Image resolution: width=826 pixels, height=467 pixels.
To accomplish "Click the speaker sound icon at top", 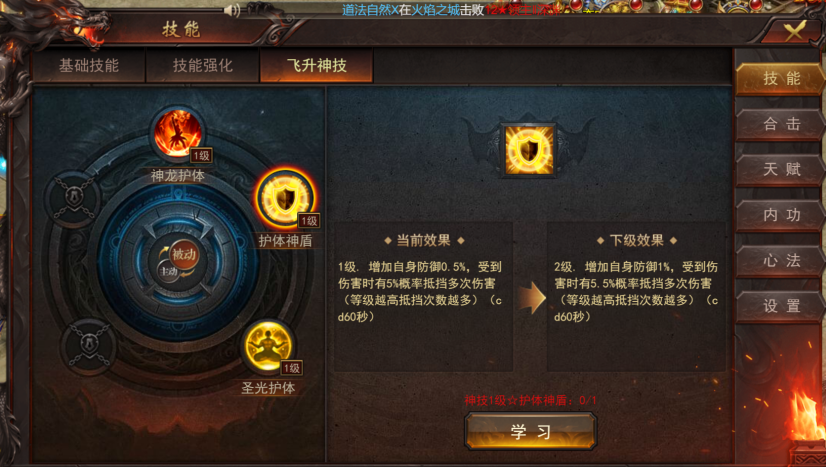I will [232, 10].
